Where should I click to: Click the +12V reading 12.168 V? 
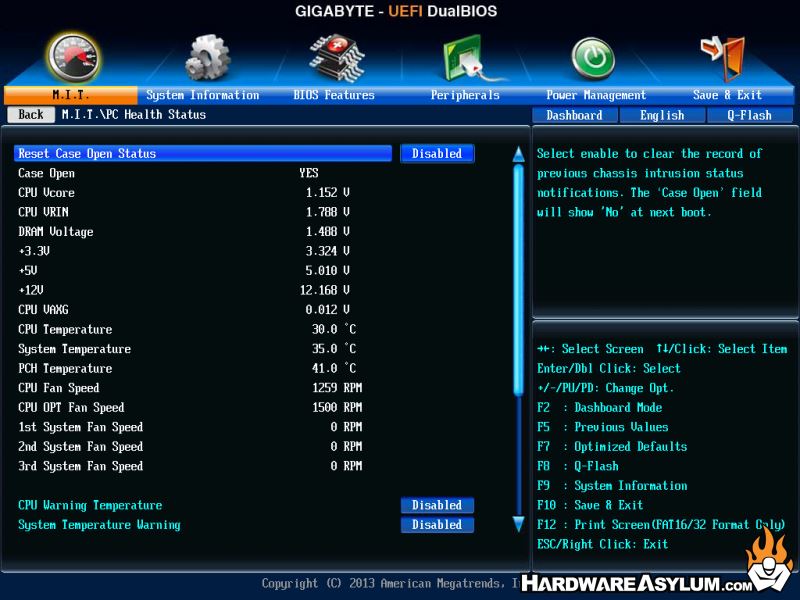tap(324, 290)
